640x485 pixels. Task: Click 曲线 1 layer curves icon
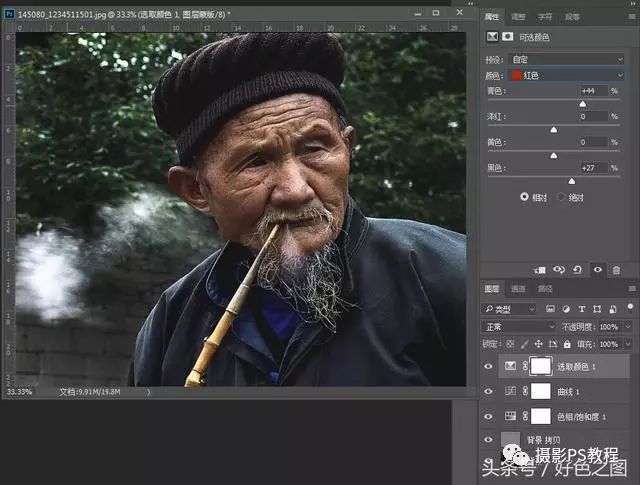point(510,391)
